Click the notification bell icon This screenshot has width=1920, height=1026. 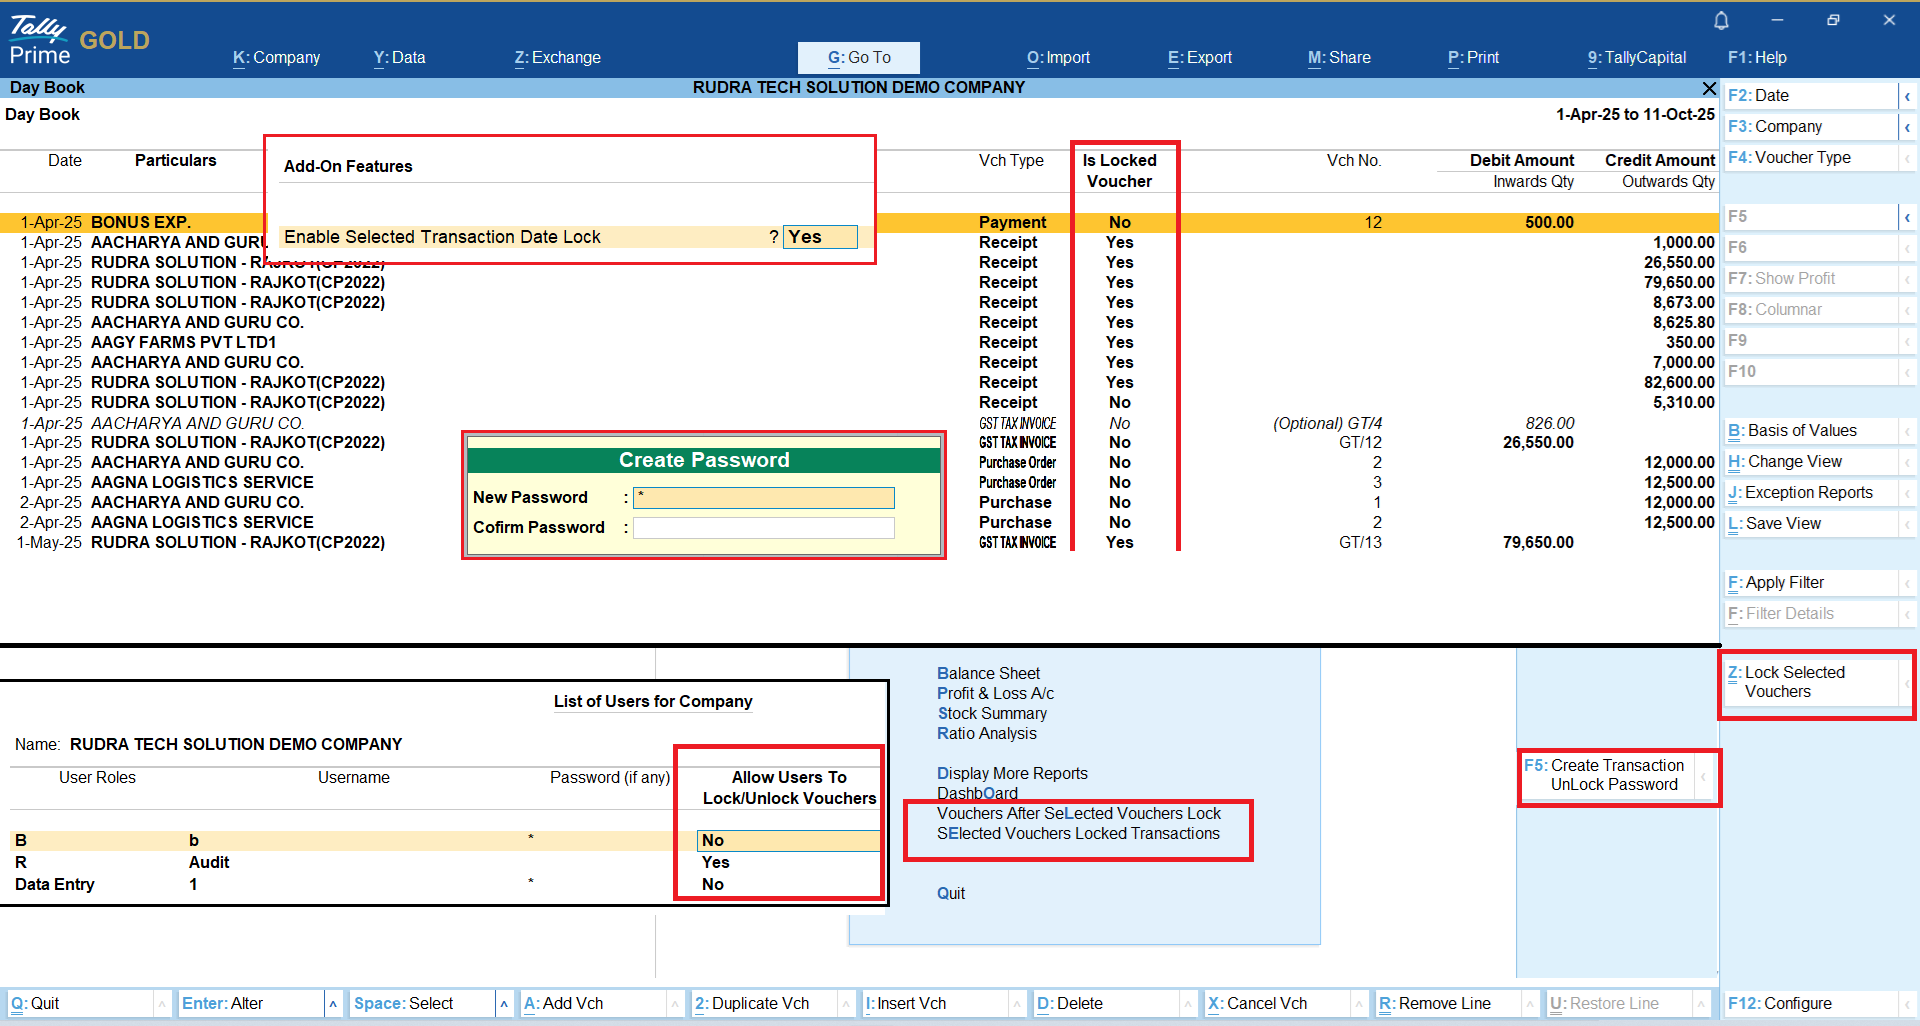tap(1721, 20)
